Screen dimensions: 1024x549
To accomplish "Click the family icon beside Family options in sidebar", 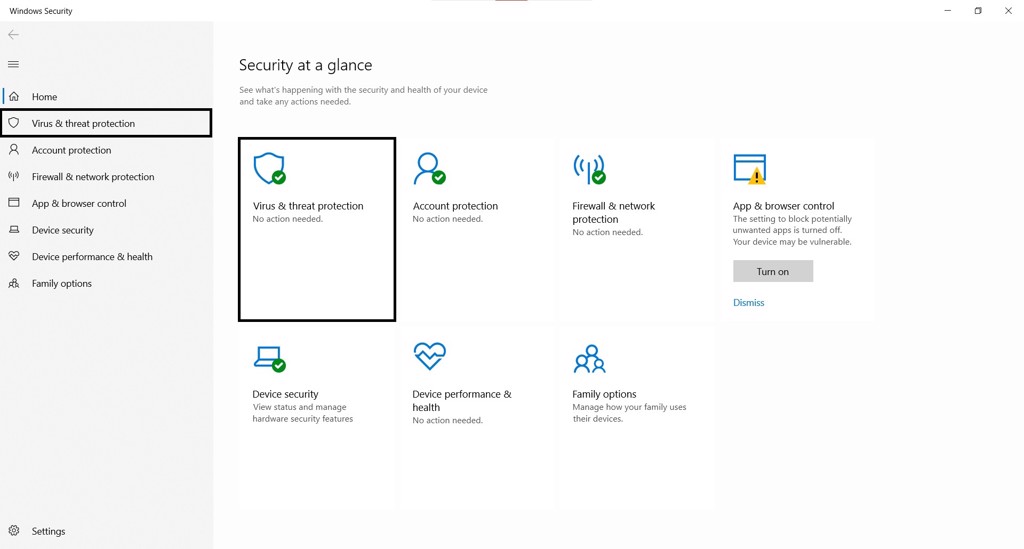I will click(14, 283).
